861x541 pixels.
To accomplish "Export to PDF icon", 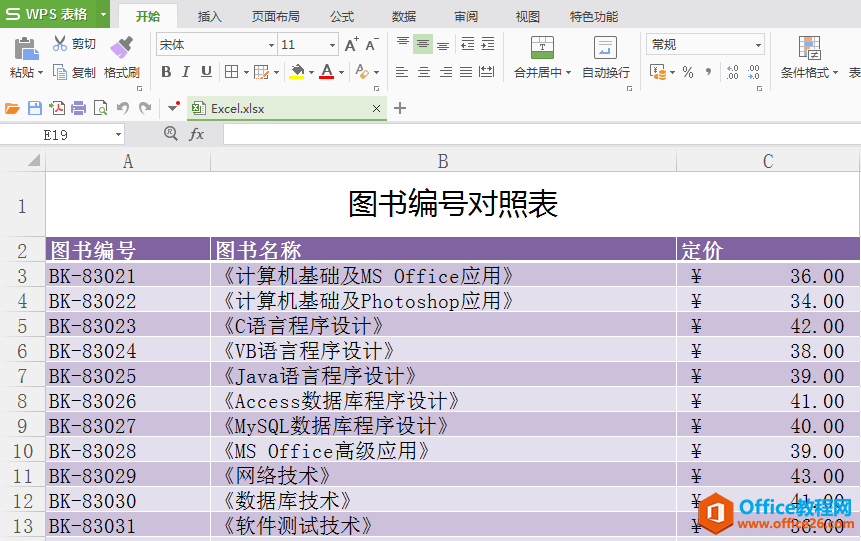I will point(57,108).
